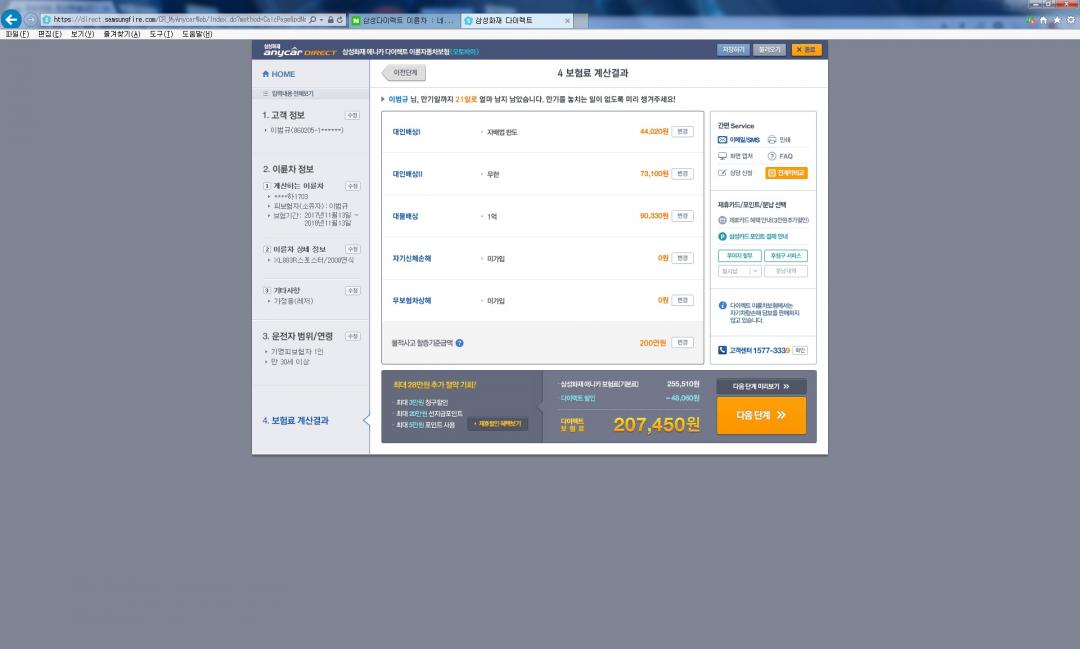Click 변경 button for 대인배상II row
This screenshot has height=649, width=1080.
pyautogui.click(x=682, y=174)
